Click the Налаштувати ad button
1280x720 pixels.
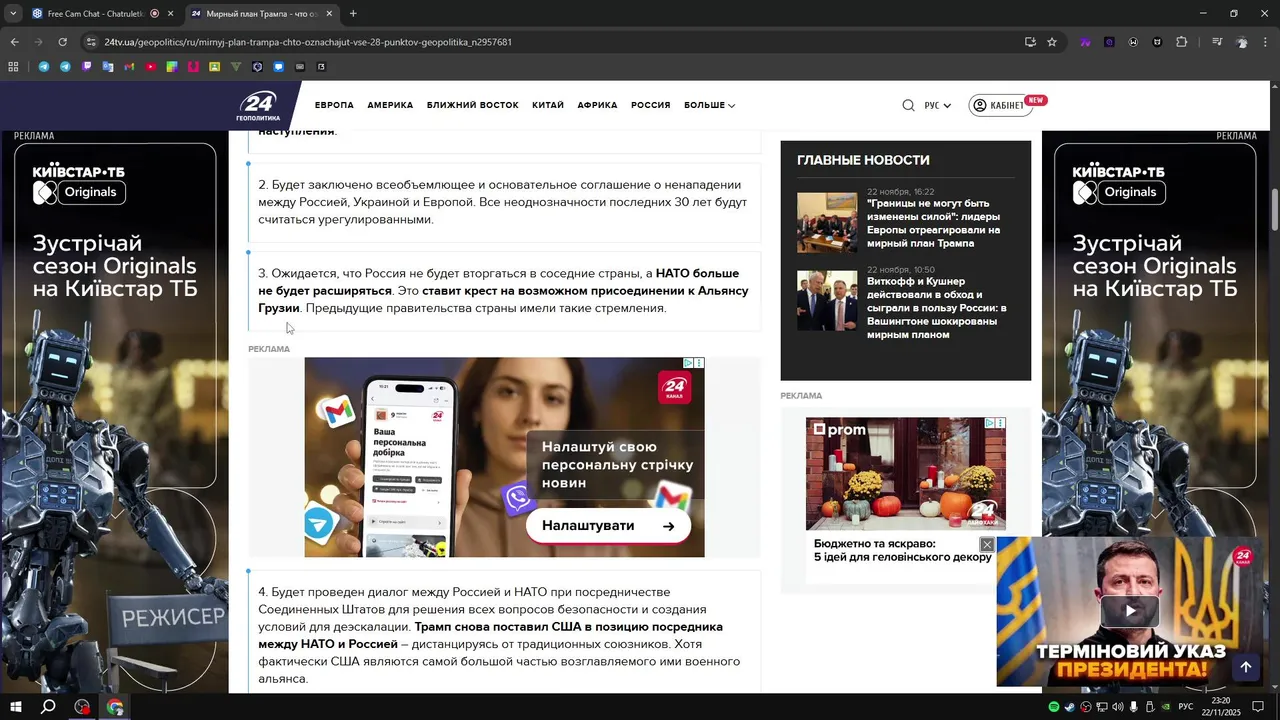pyautogui.click(x=608, y=526)
